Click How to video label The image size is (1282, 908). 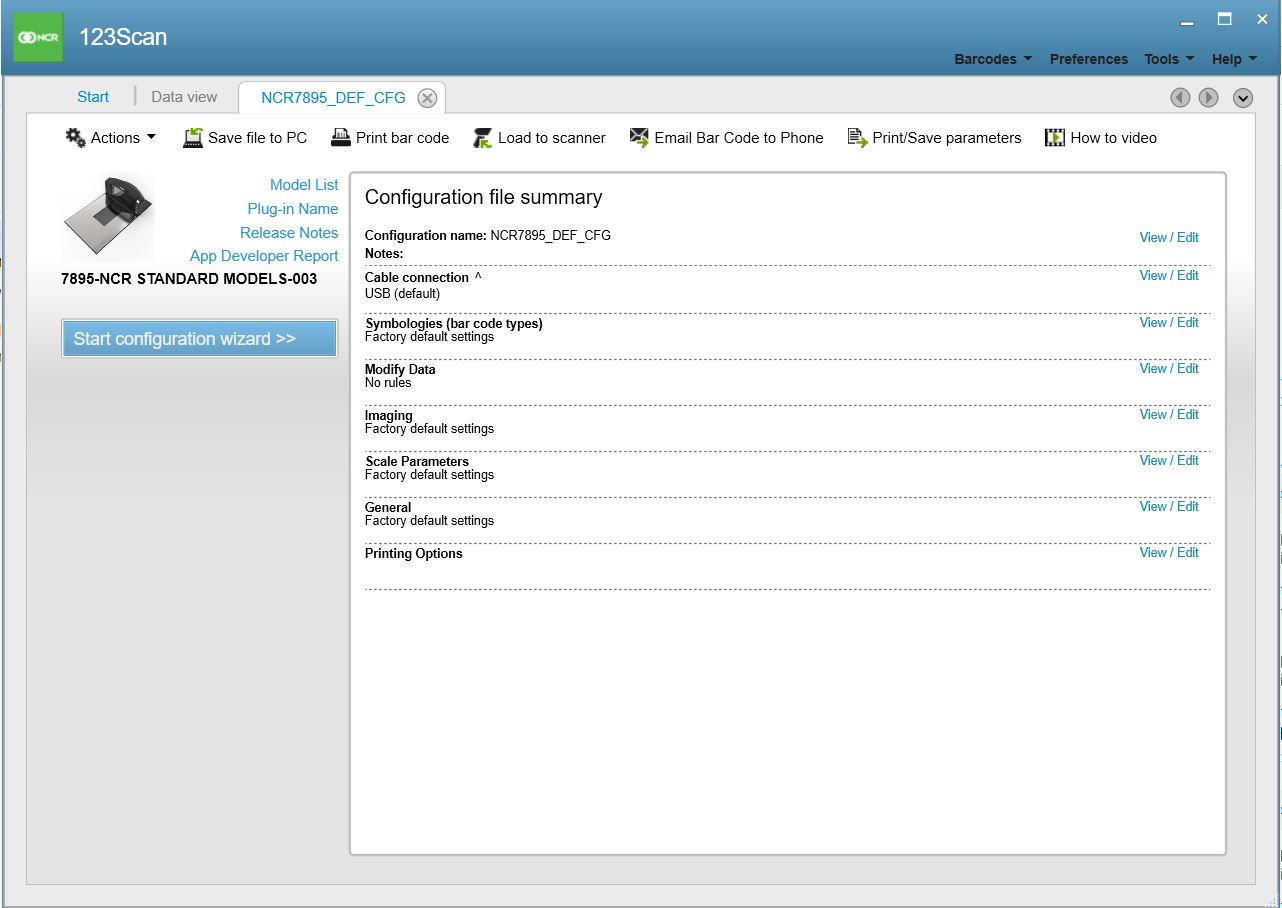(1113, 138)
